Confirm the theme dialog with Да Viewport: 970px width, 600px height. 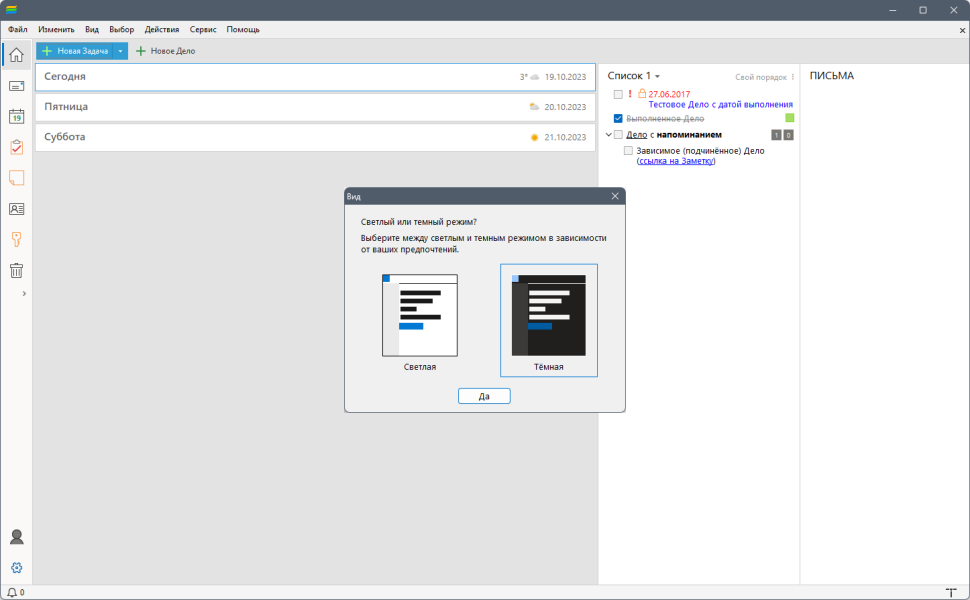point(484,396)
